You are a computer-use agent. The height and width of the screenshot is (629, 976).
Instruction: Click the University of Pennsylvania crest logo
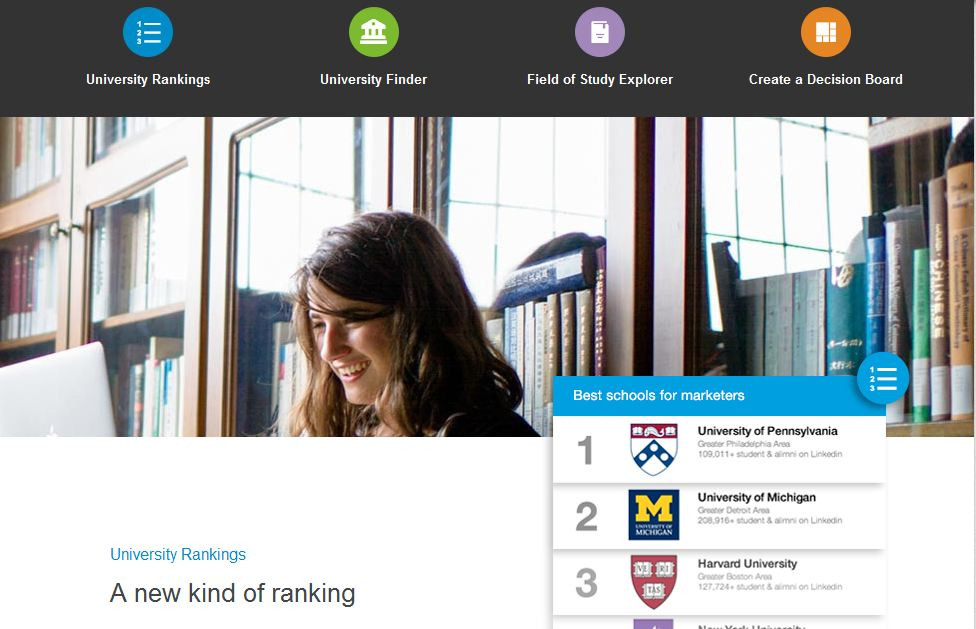point(653,449)
